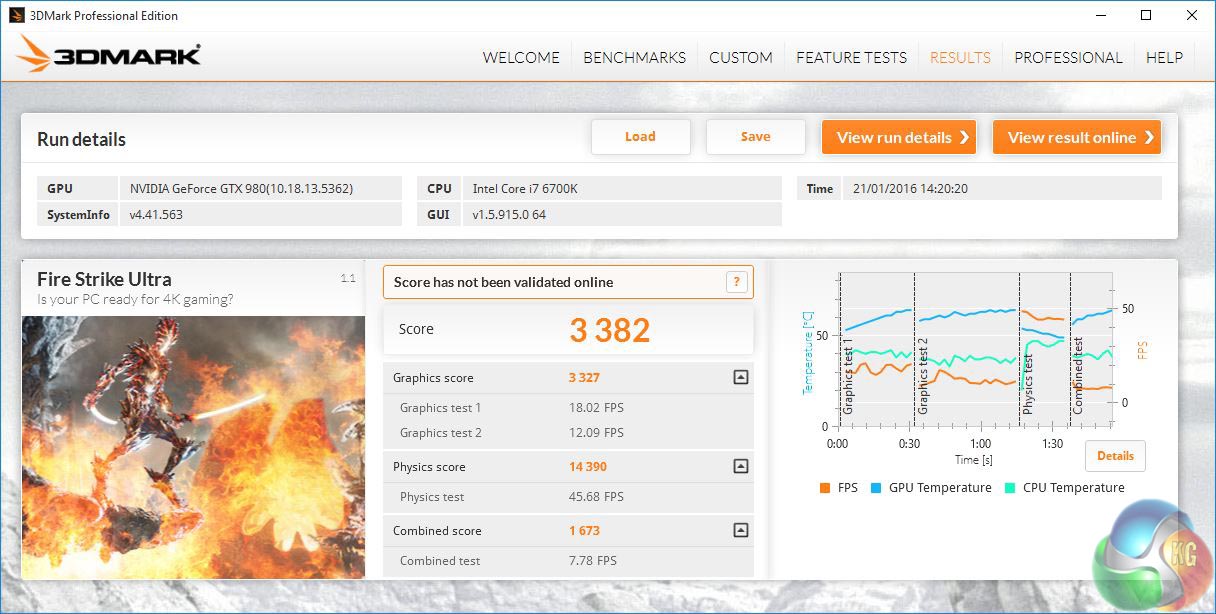
Task: Click View run details button
Action: click(899, 137)
